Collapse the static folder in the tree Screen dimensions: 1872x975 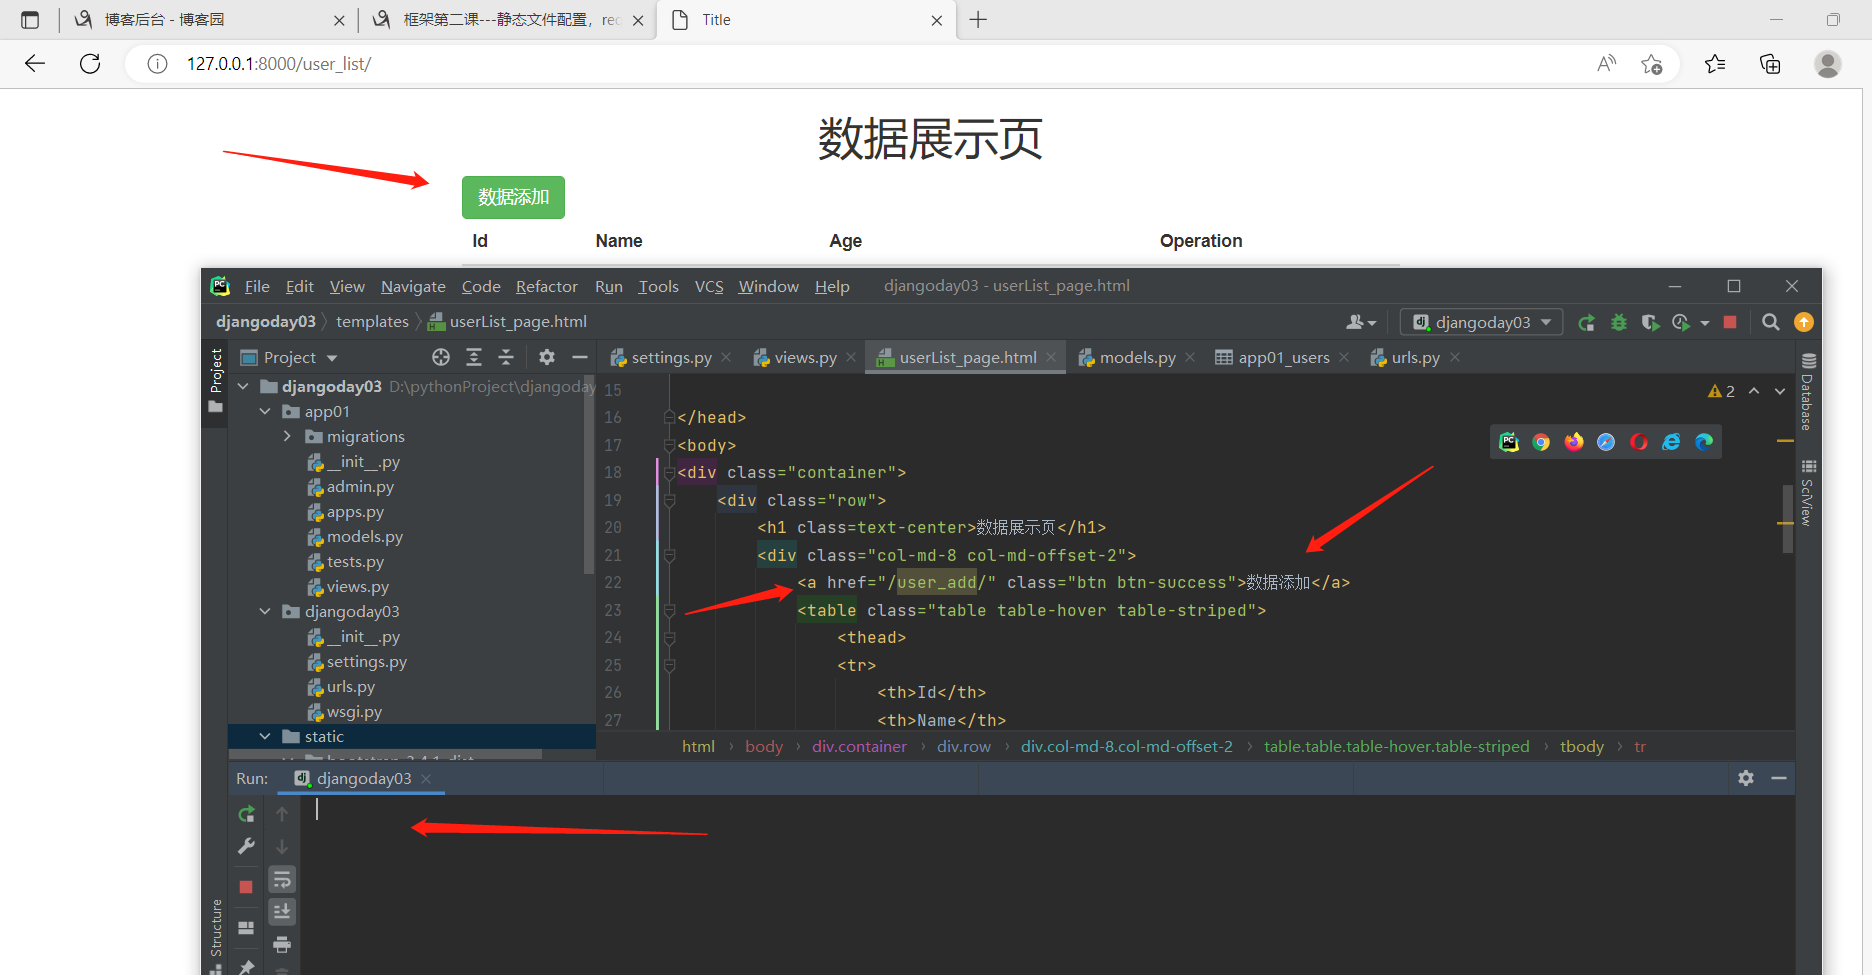[x=265, y=737]
